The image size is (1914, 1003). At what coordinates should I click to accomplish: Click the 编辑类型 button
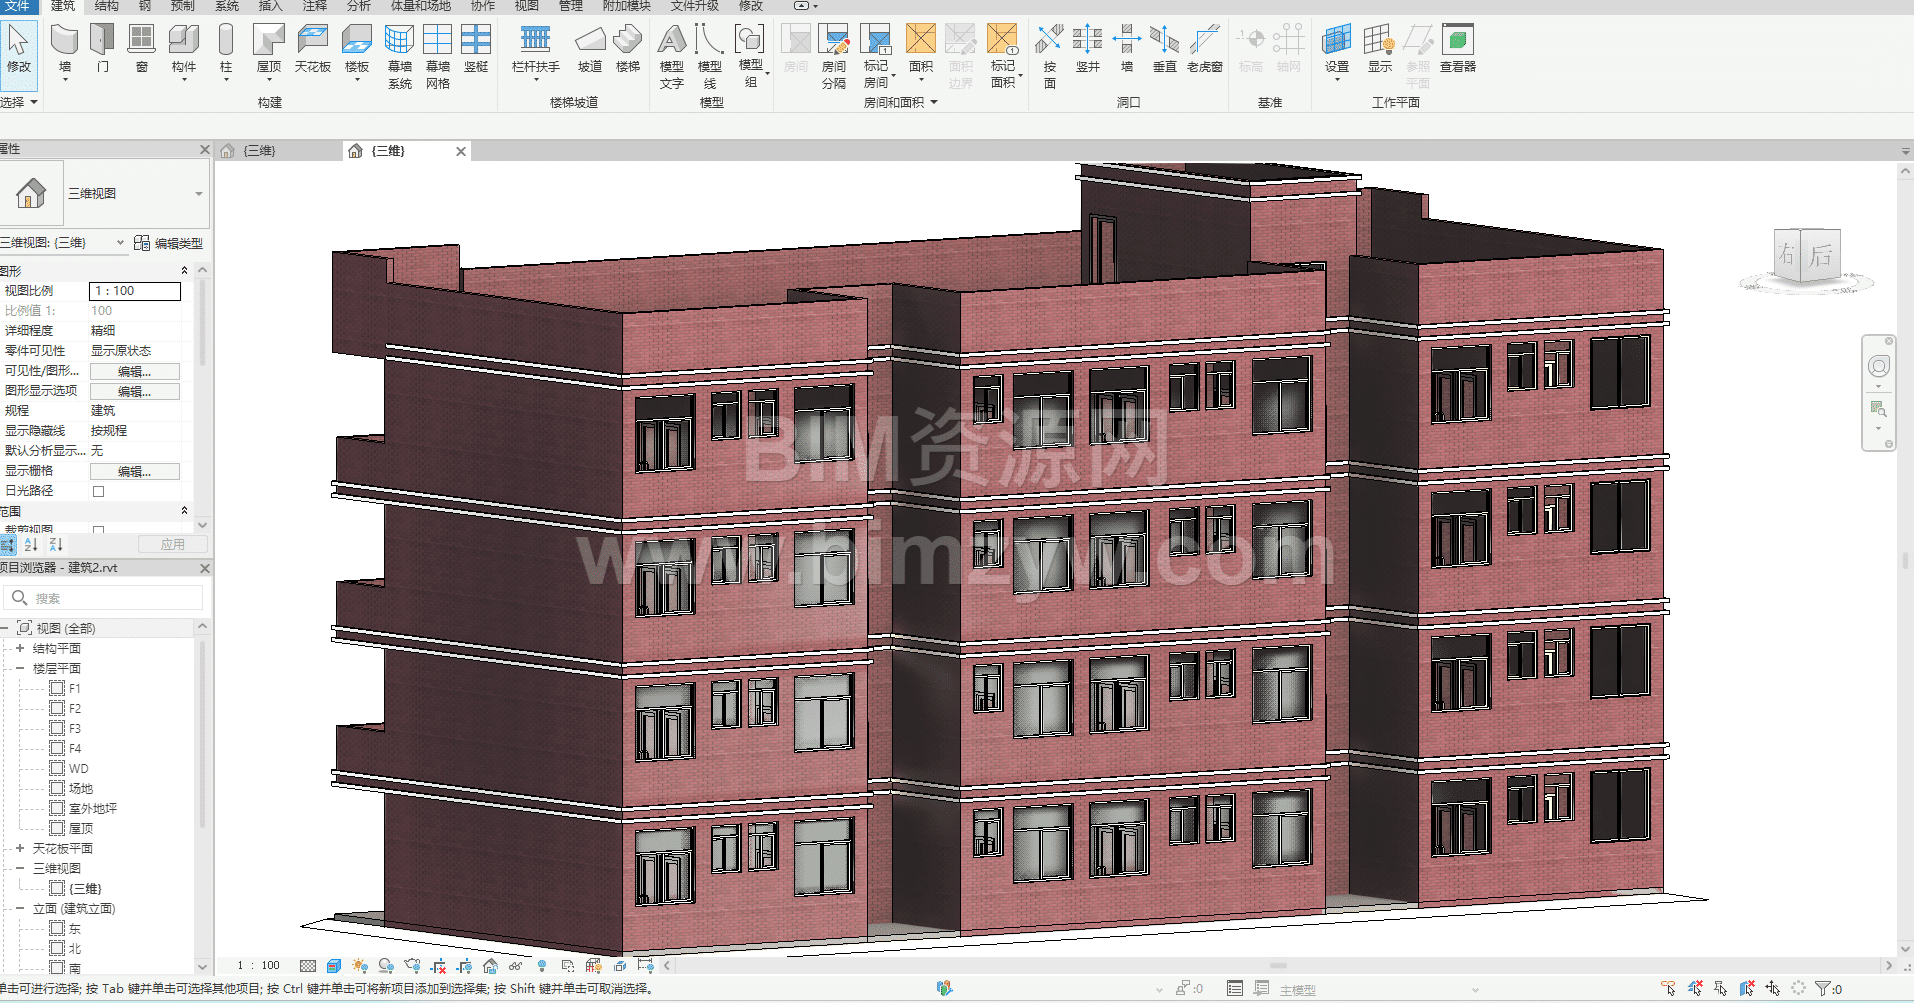click(x=169, y=243)
